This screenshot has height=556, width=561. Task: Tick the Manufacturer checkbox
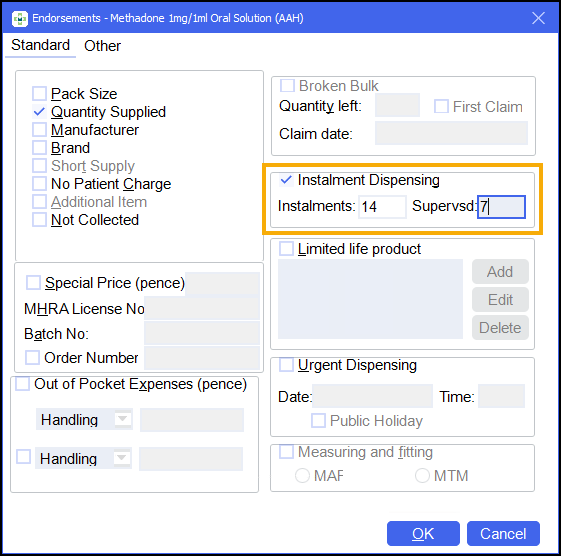click(39, 130)
